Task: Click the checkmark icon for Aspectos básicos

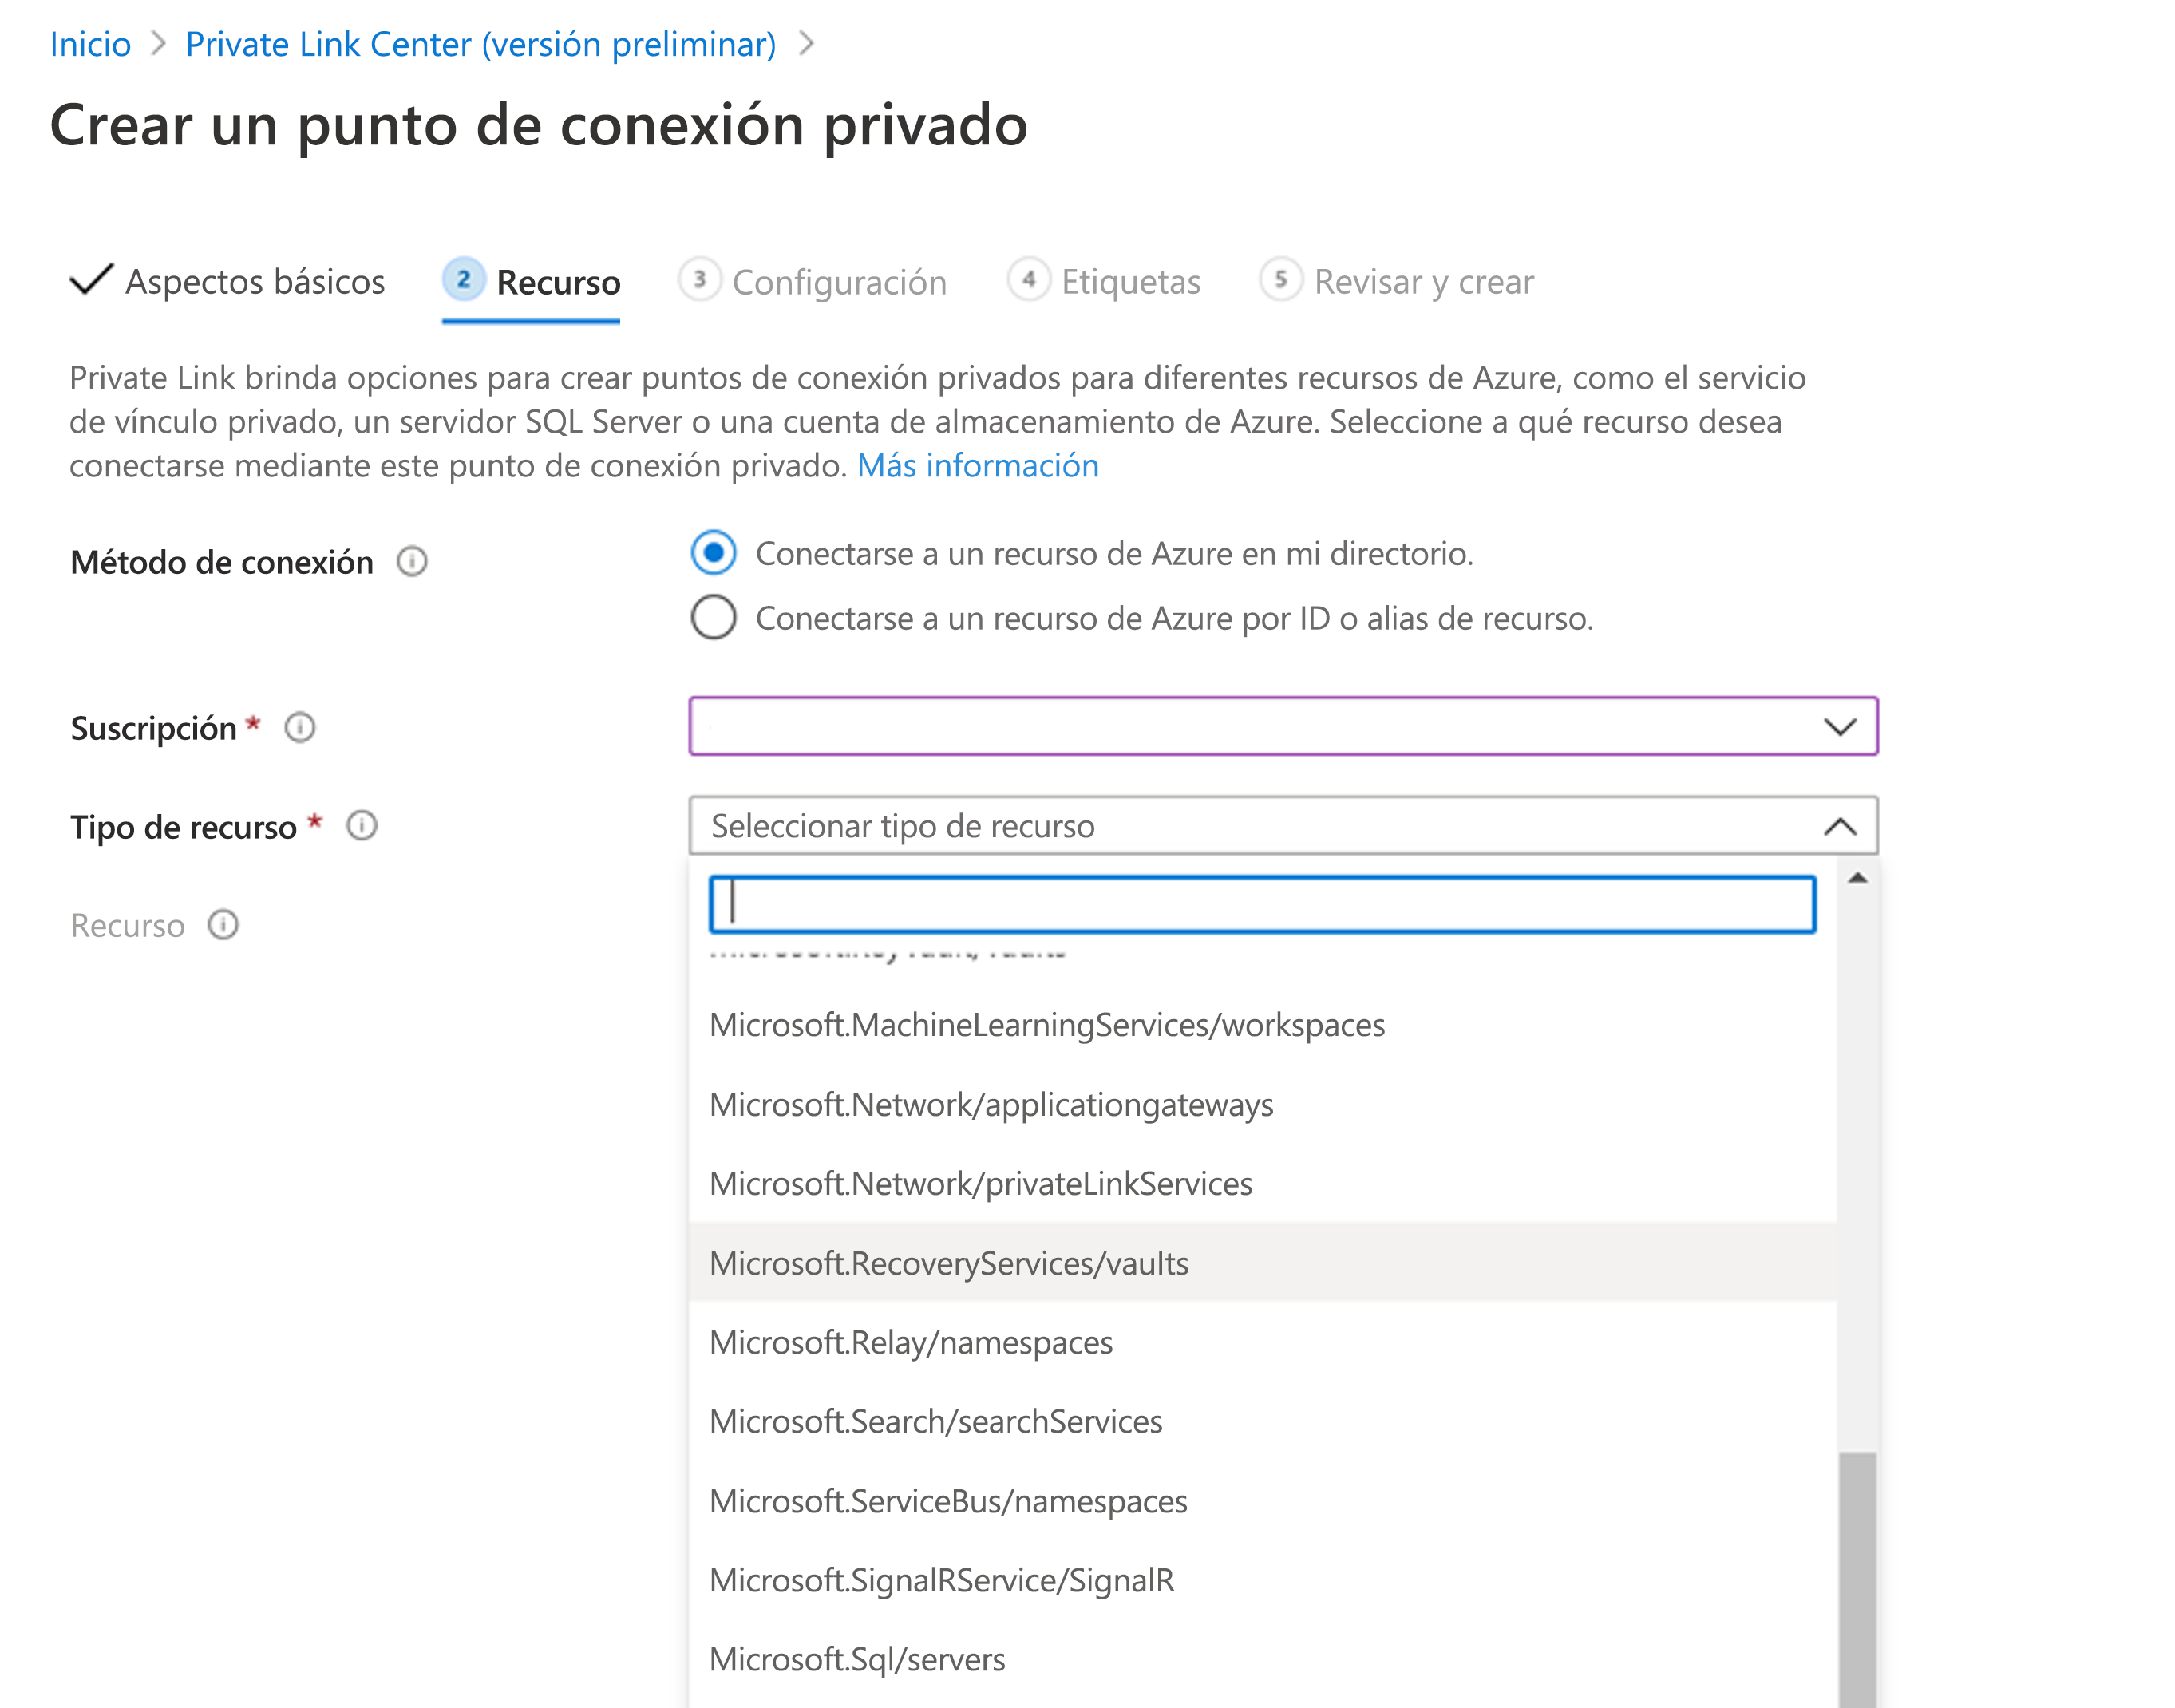Action: (x=91, y=280)
